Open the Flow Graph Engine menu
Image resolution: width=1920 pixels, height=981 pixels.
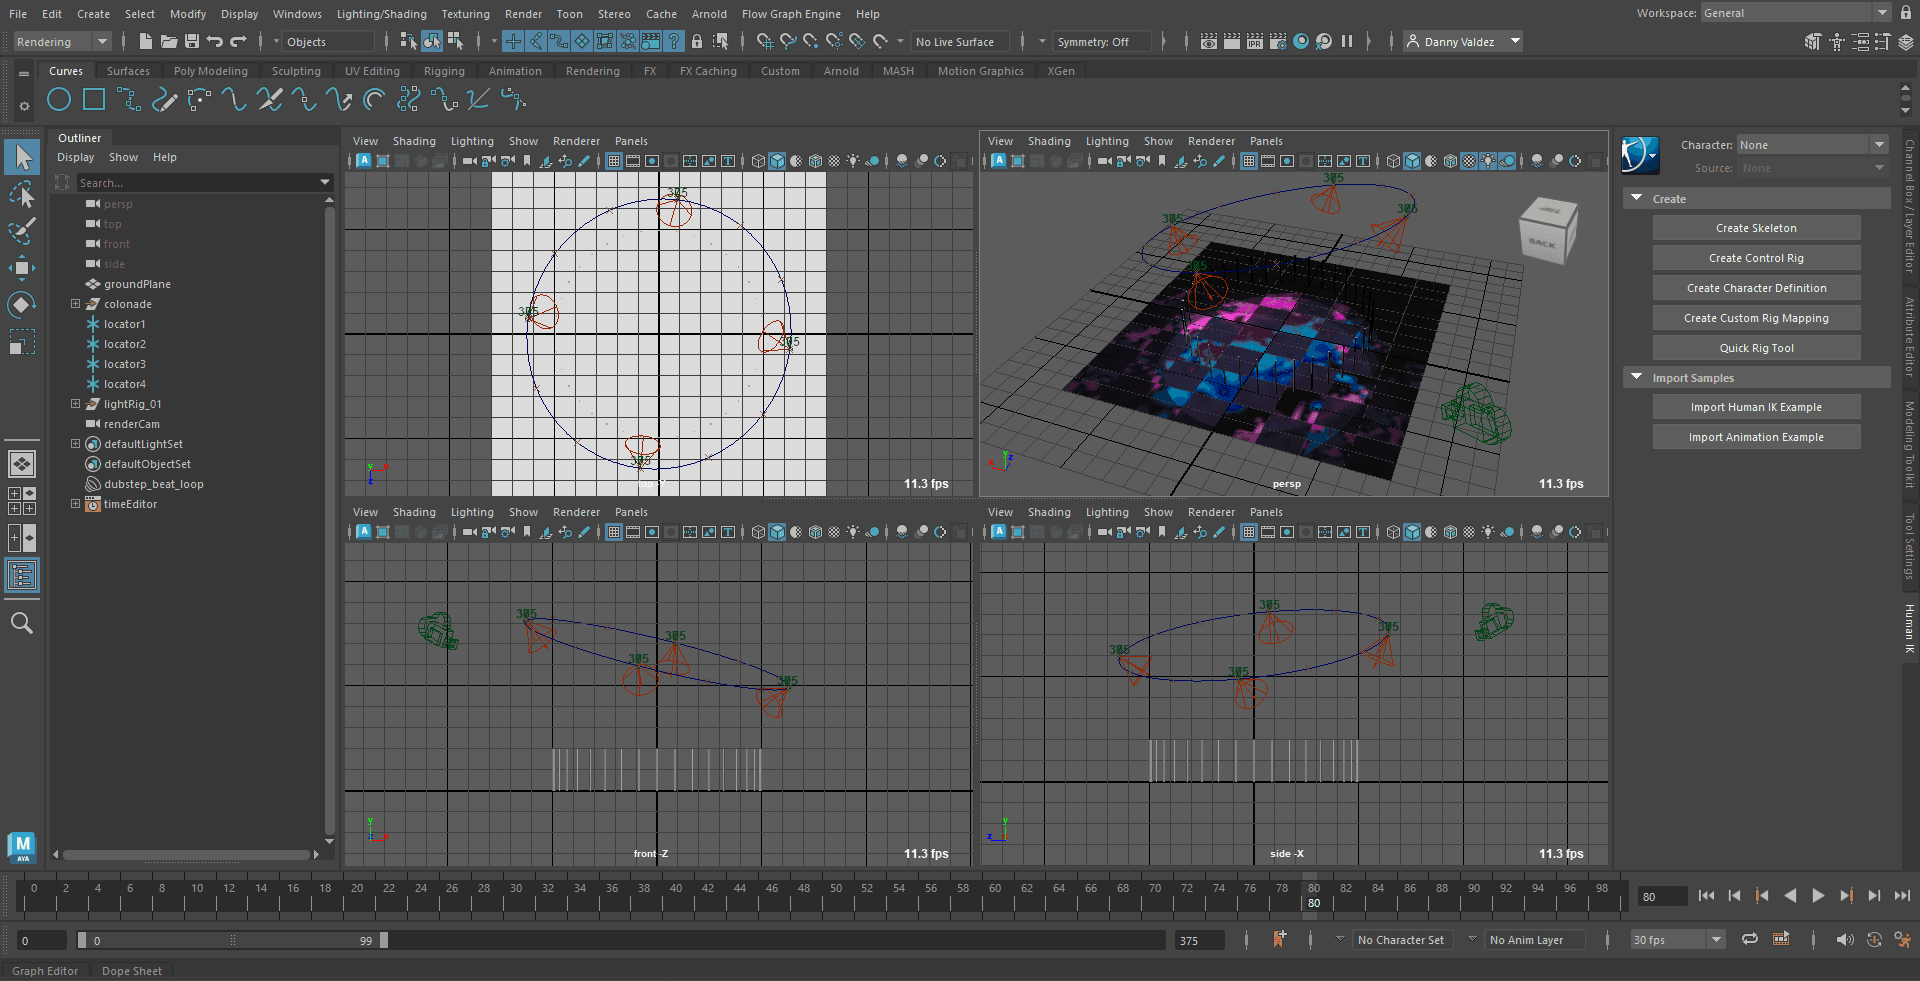tap(791, 14)
